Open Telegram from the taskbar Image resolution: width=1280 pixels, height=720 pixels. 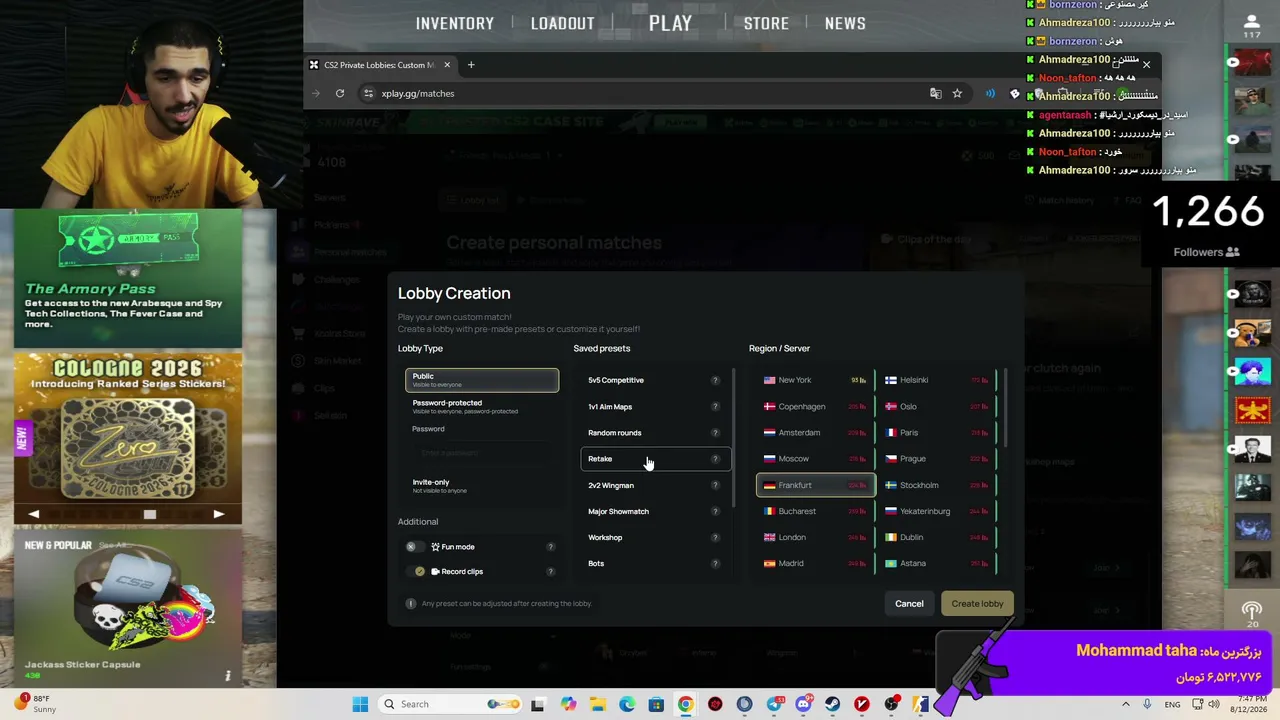coord(774,704)
